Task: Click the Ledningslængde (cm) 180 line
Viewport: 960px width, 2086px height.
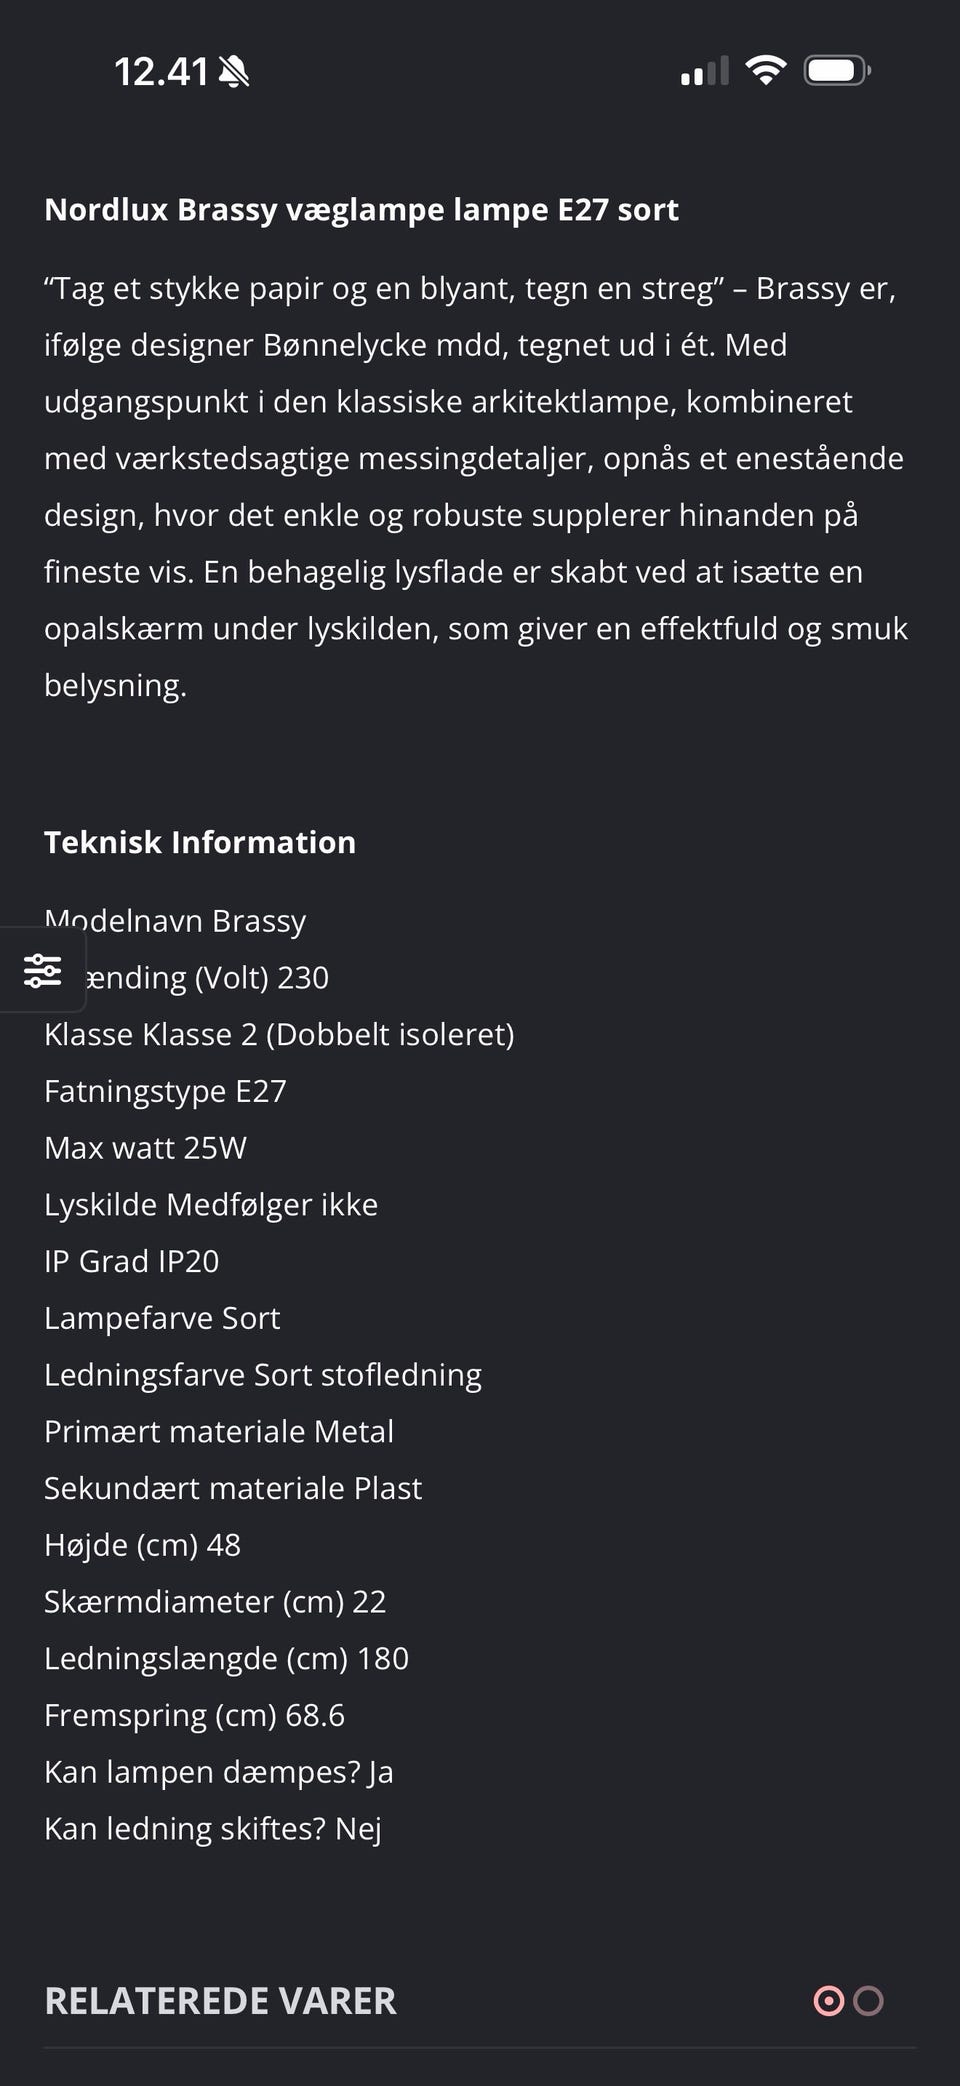Action: point(226,1658)
